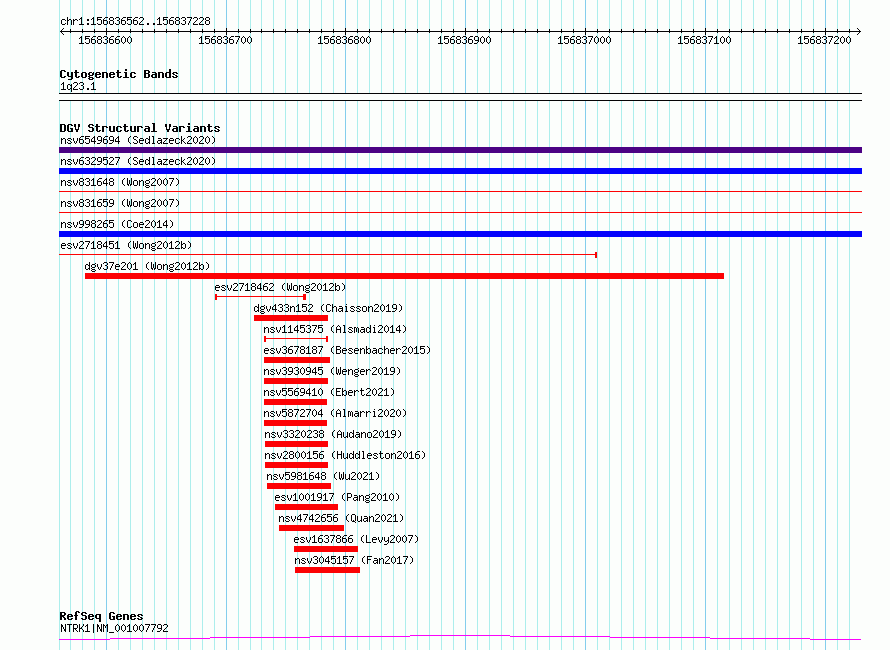
Task: Open the esv1001917 (Pang2010) label
Action: (x=337, y=497)
